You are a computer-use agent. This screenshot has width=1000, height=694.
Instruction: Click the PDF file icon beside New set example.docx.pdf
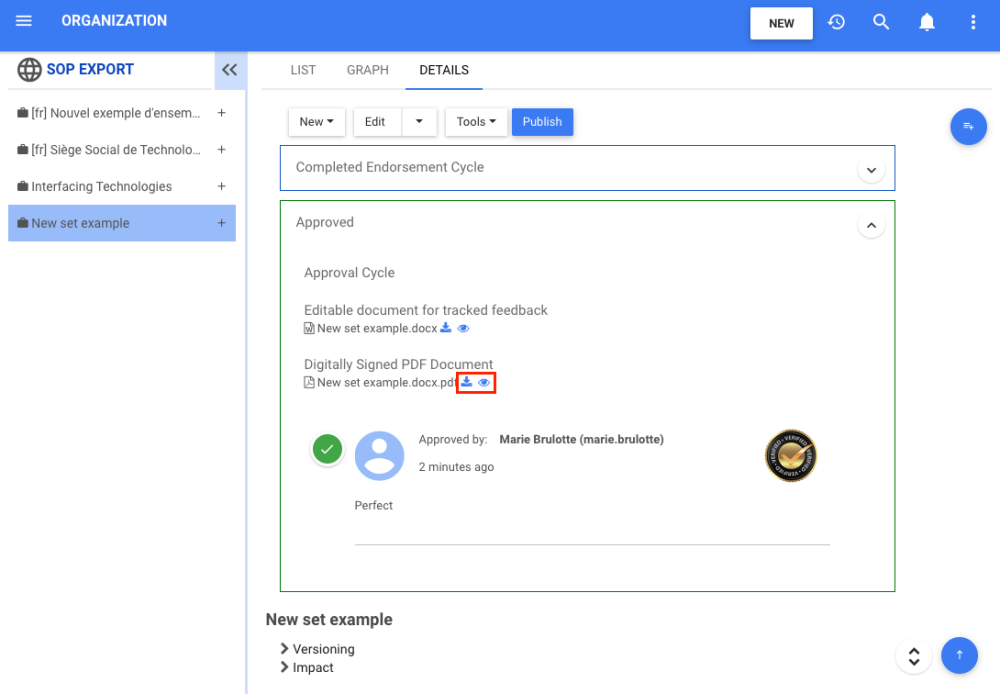[309, 382]
